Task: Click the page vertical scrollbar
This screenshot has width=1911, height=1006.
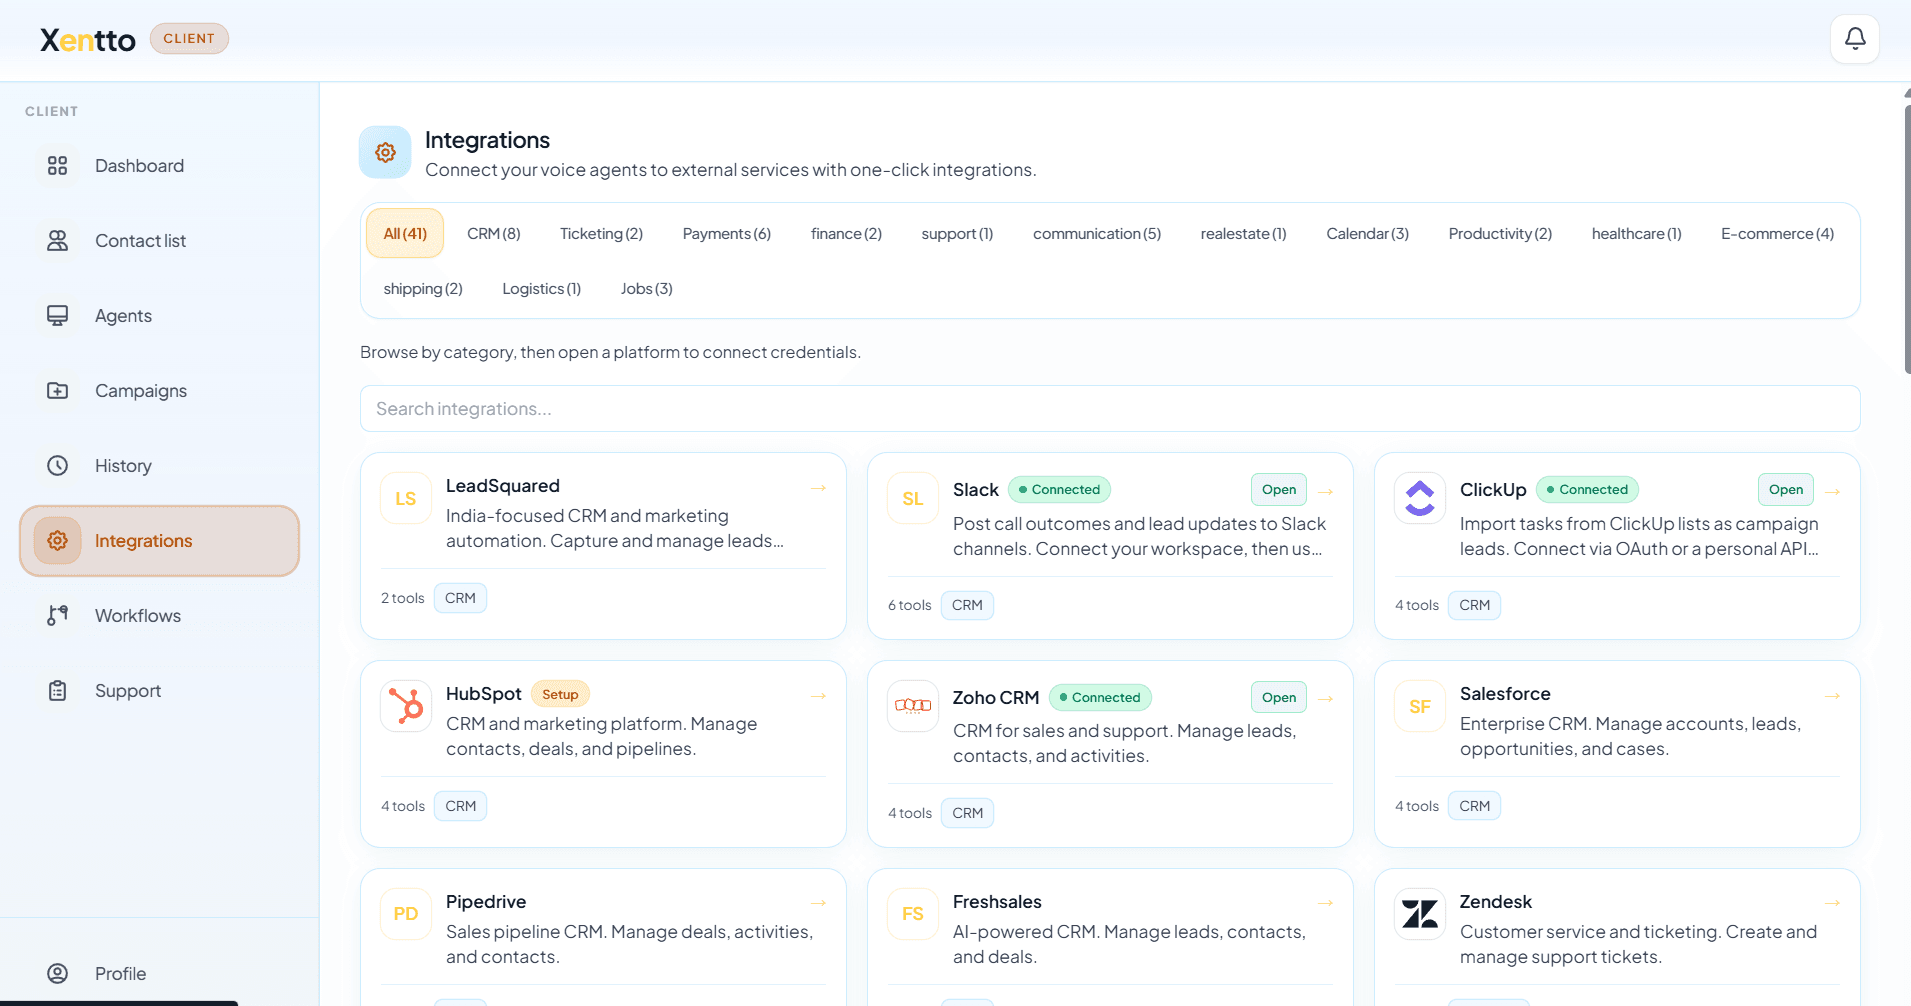Action: tap(1907, 240)
